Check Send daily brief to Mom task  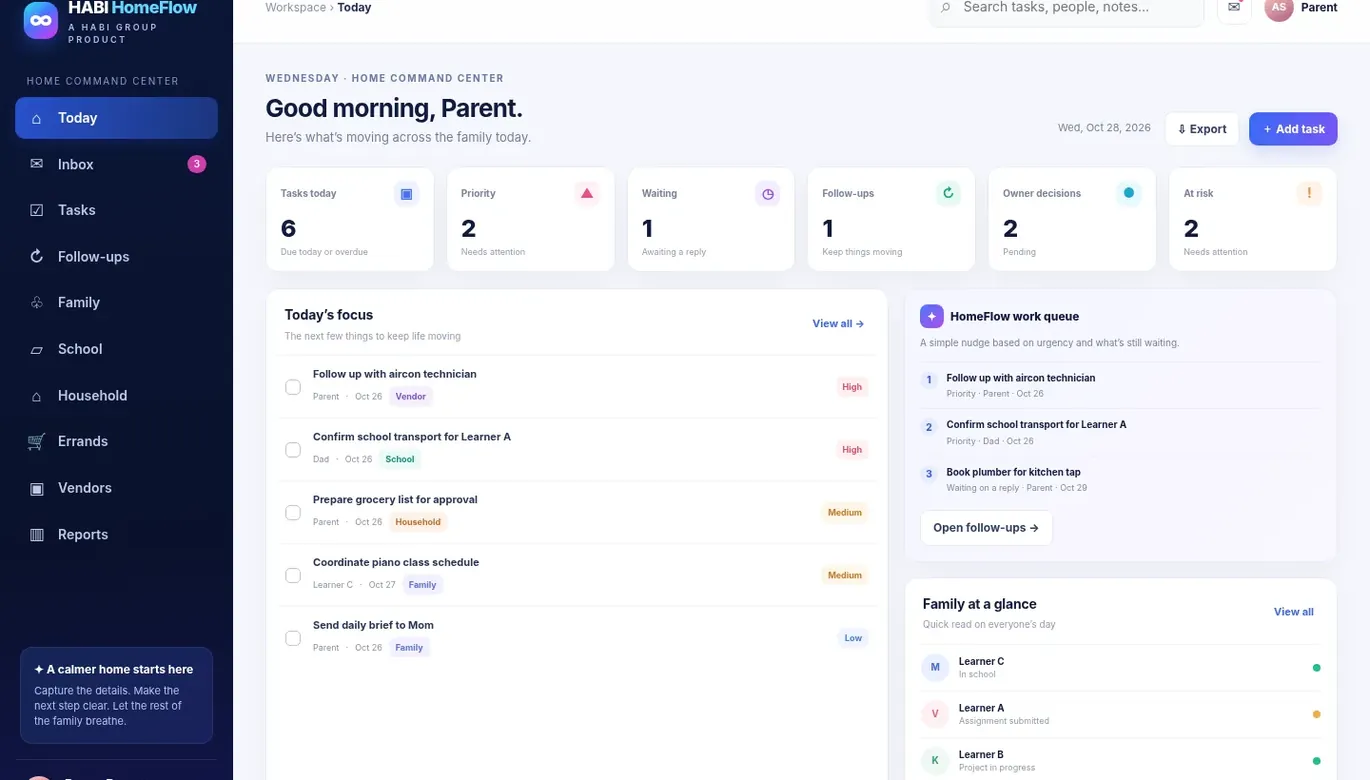[293, 638]
